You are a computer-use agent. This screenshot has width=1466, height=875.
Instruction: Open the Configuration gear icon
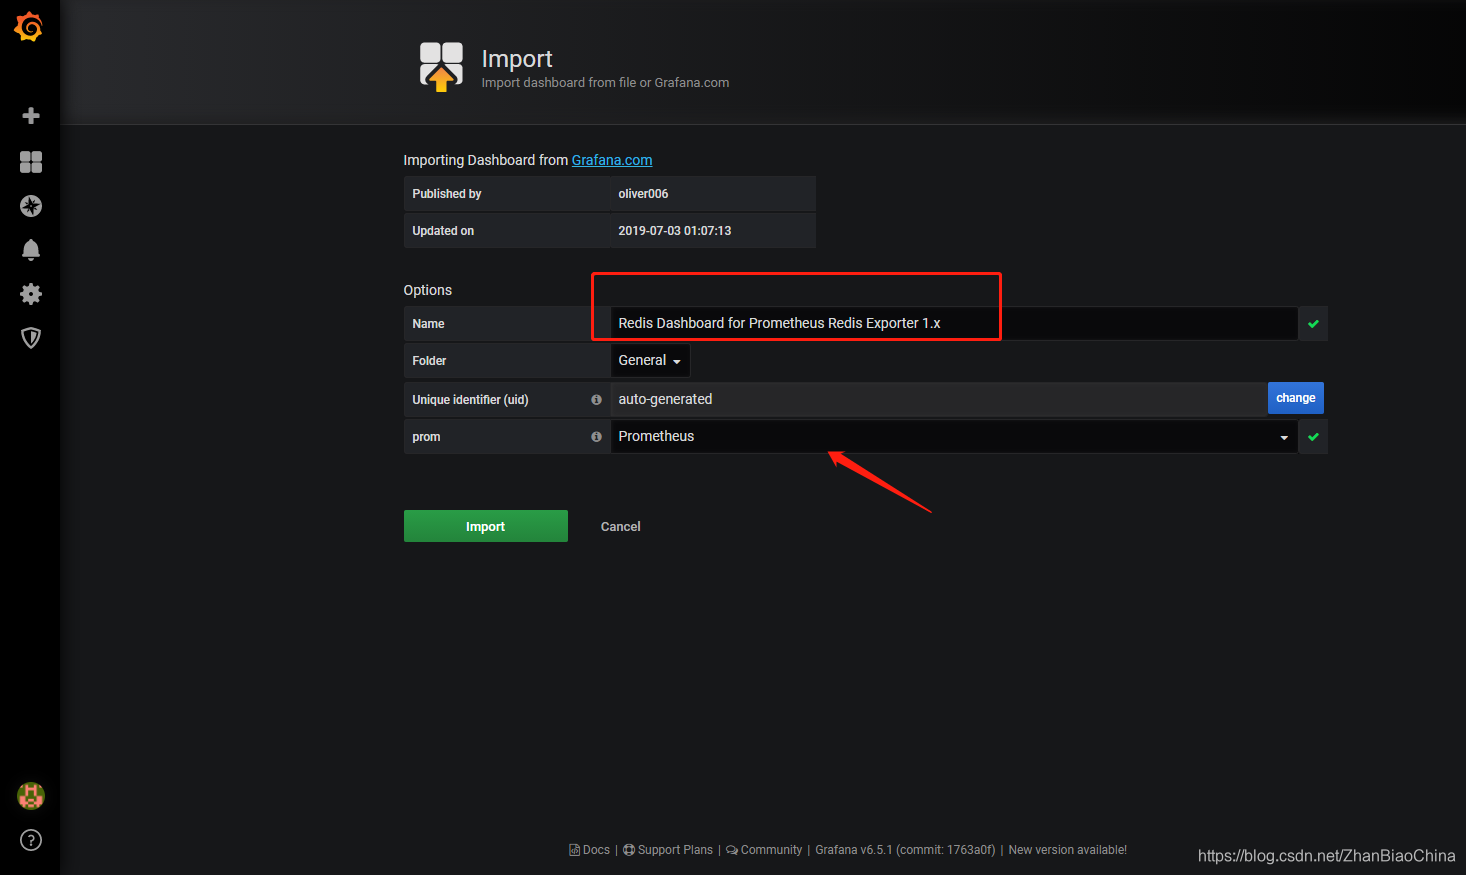point(31,294)
